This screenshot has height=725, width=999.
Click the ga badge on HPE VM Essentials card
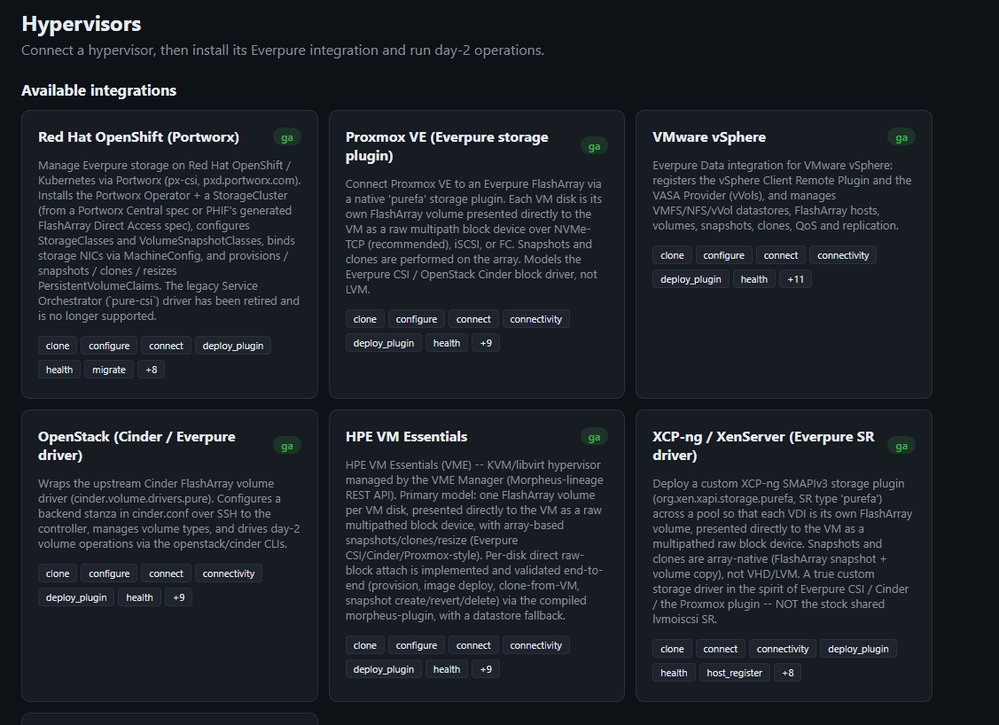coord(594,437)
